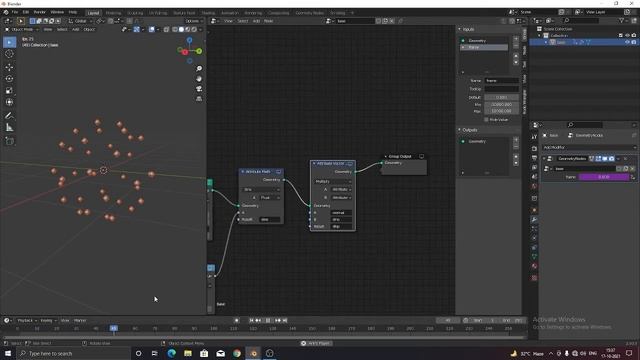Image resolution: width=640 pixels, height=360 pixels.
Task: Open the Modifier properties wrench tab
Action: [x=534, y=220]
